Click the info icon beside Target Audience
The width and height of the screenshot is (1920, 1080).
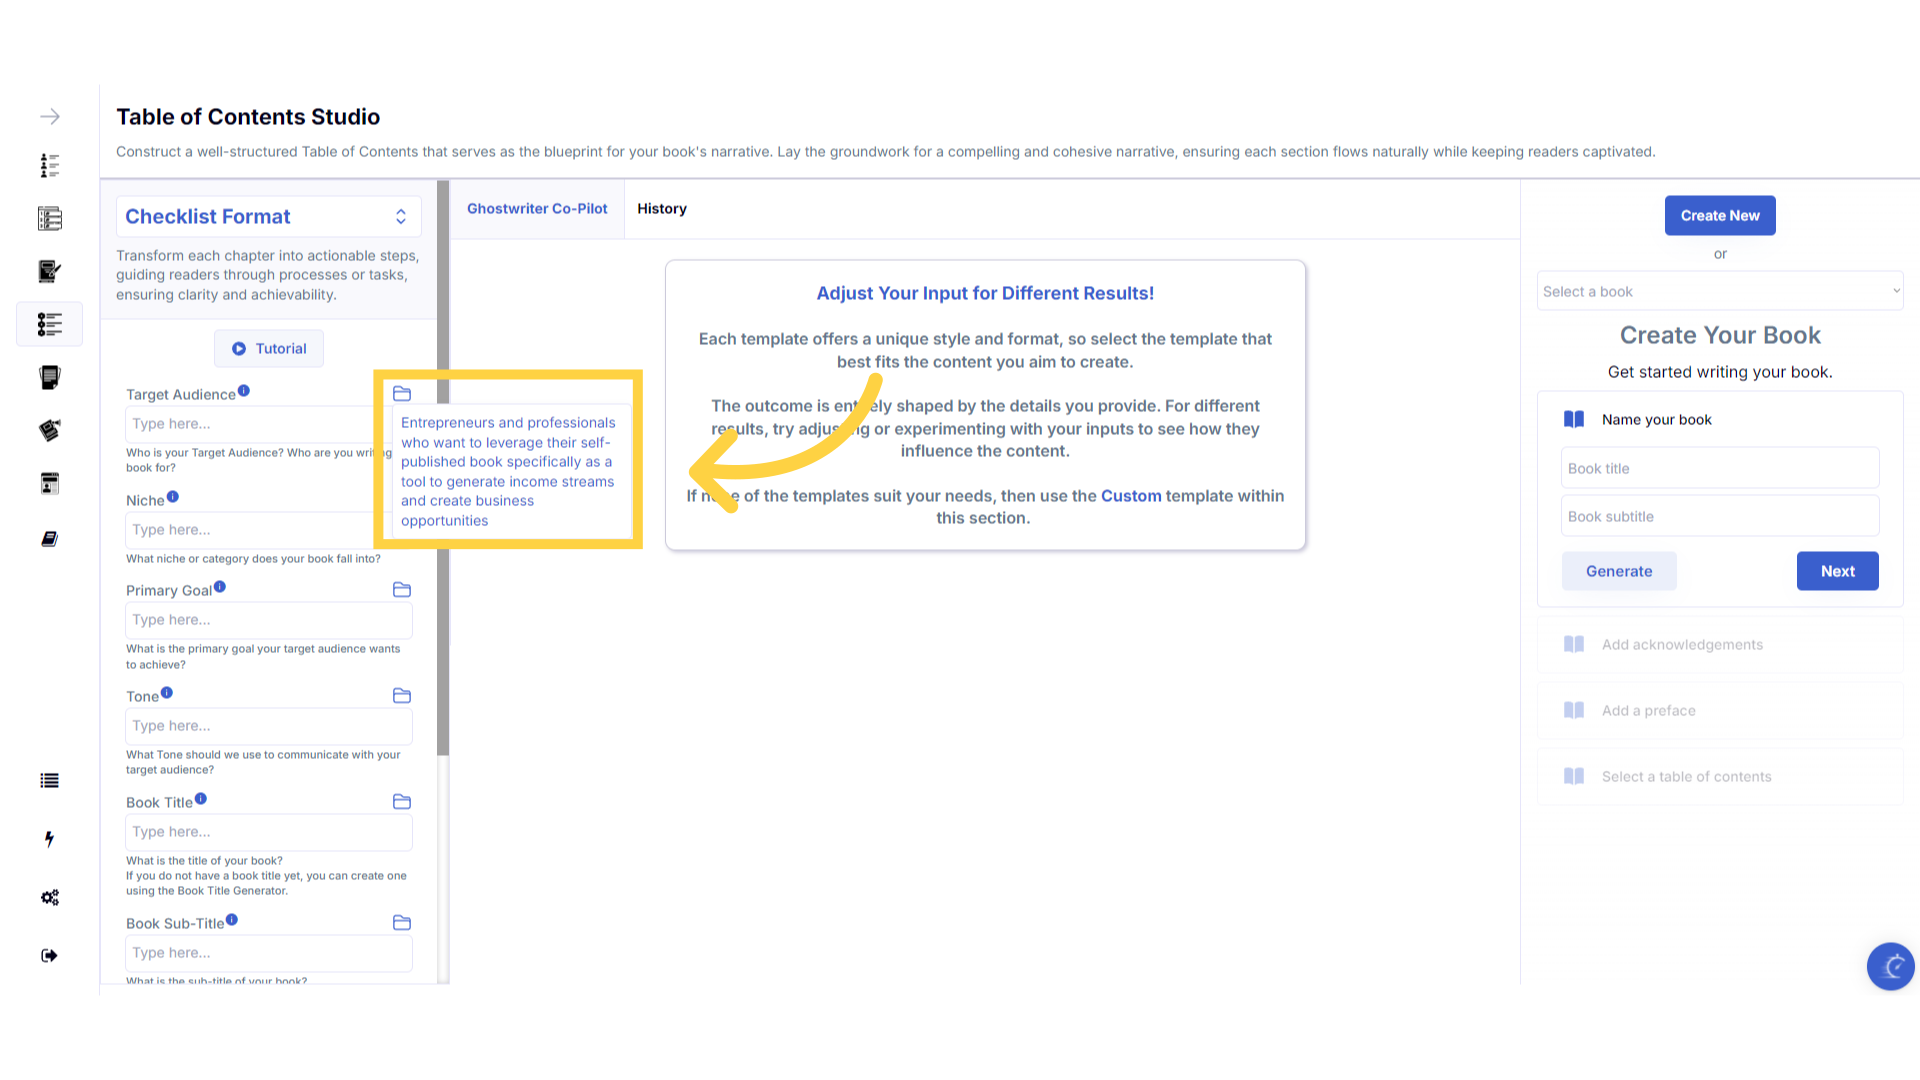[x=244, y=391]
